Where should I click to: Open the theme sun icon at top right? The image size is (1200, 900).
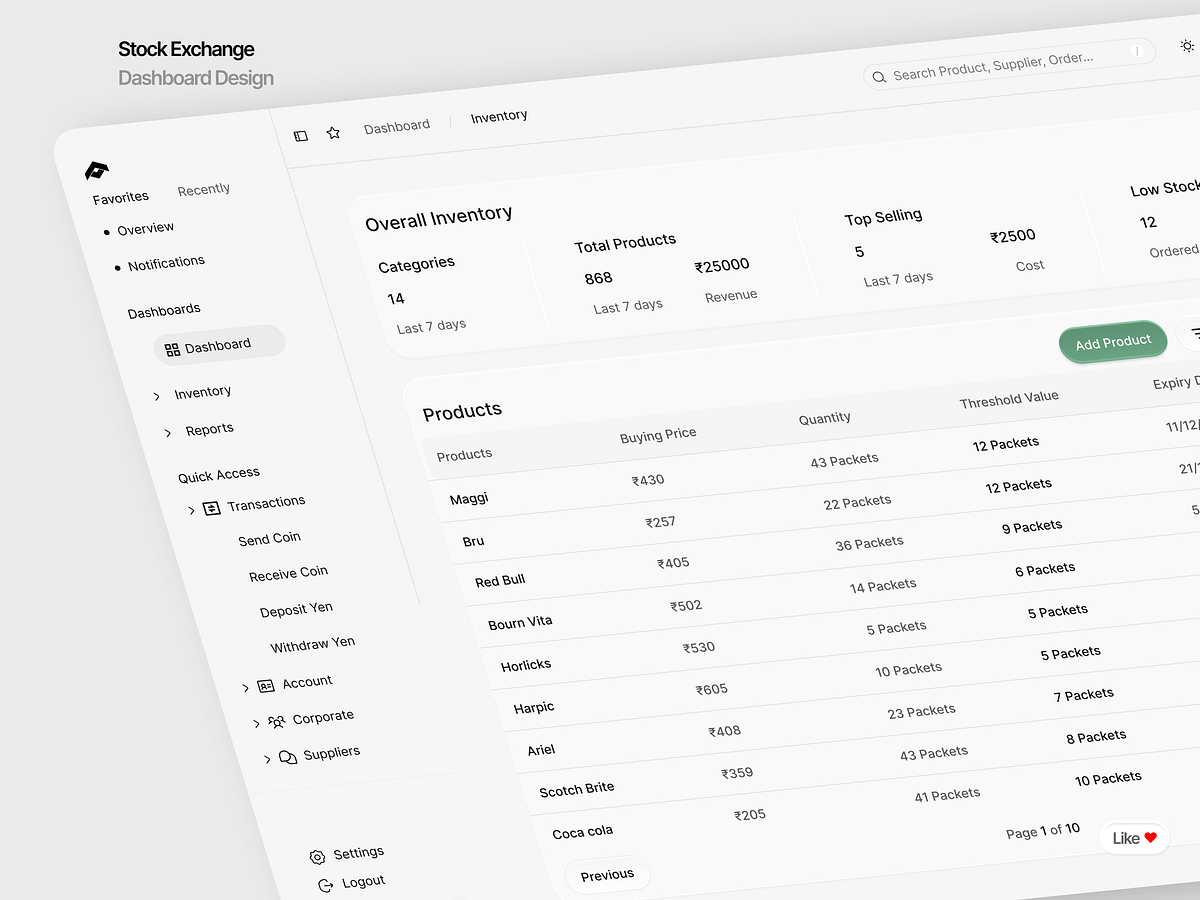point(1186,45)
